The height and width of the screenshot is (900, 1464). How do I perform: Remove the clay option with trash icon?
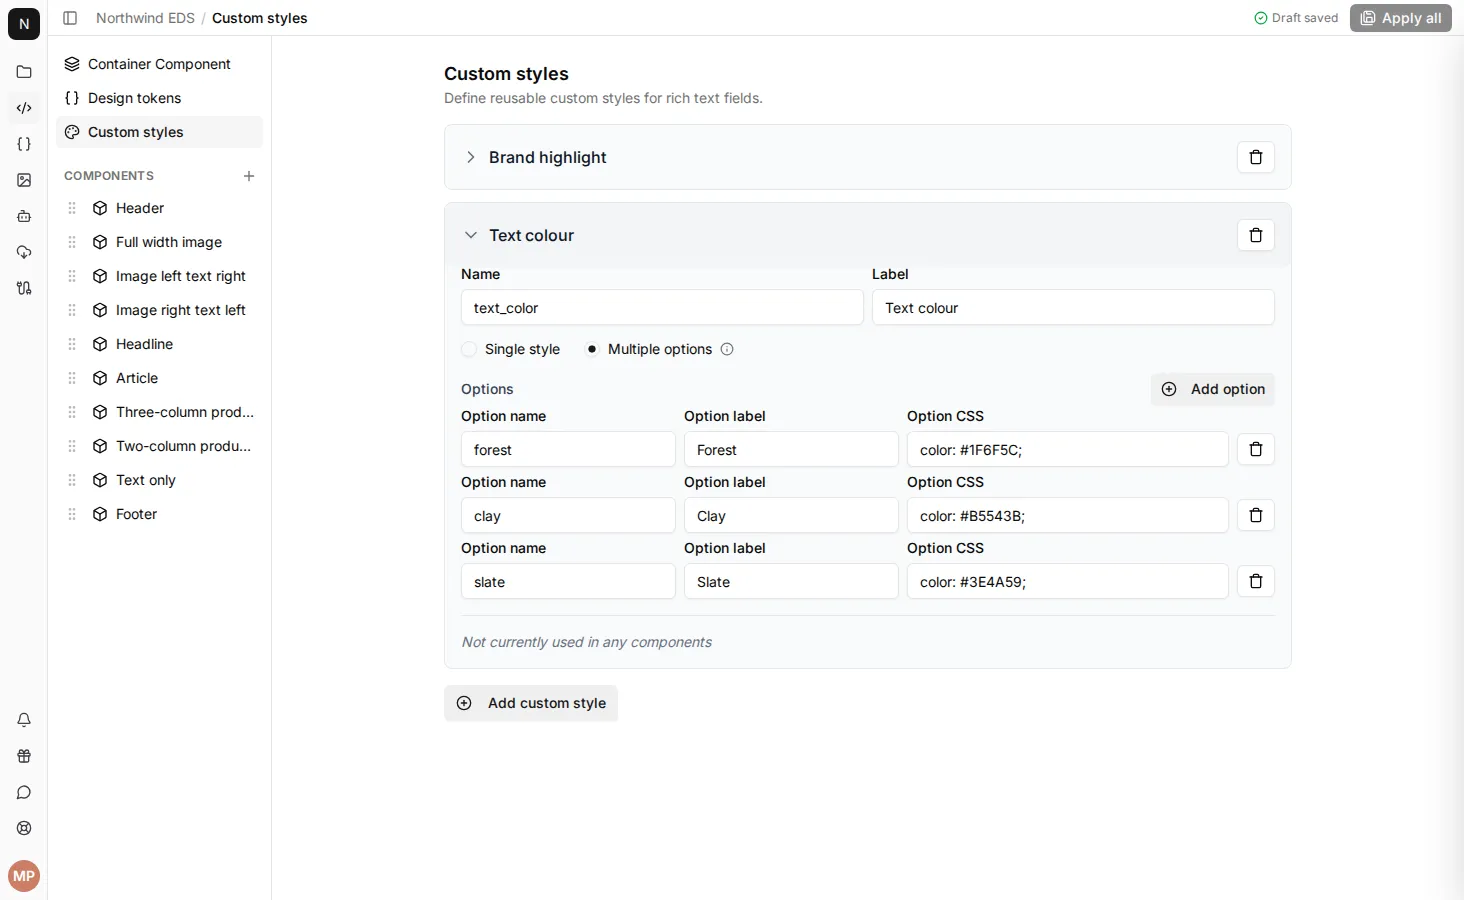(1256, 515)
